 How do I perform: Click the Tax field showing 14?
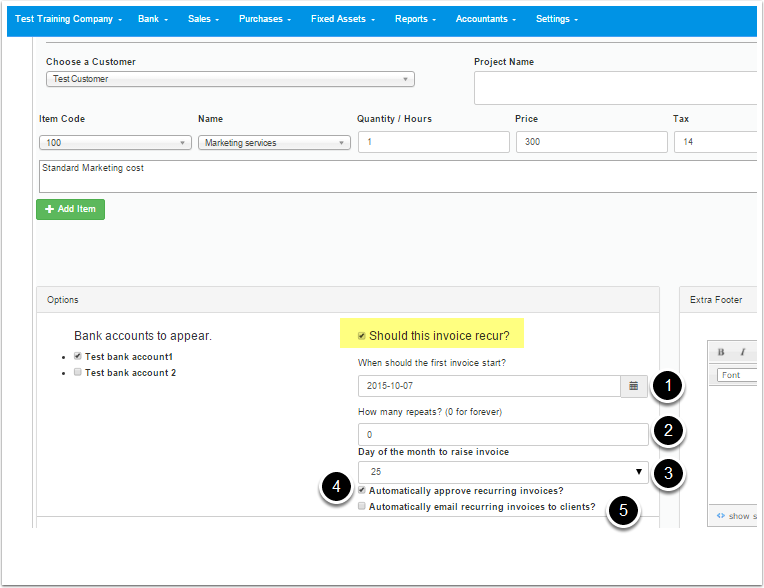715,142
